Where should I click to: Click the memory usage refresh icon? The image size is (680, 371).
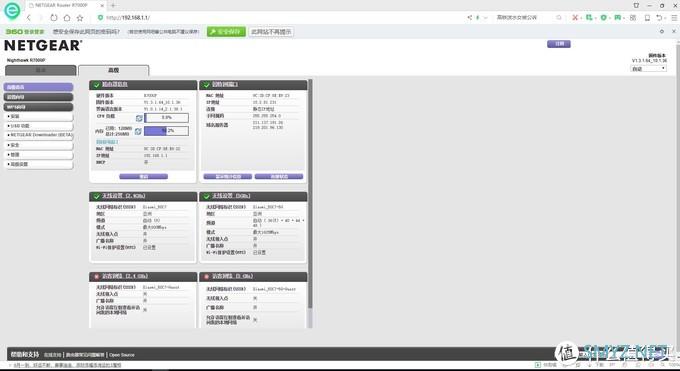(138, 131)
